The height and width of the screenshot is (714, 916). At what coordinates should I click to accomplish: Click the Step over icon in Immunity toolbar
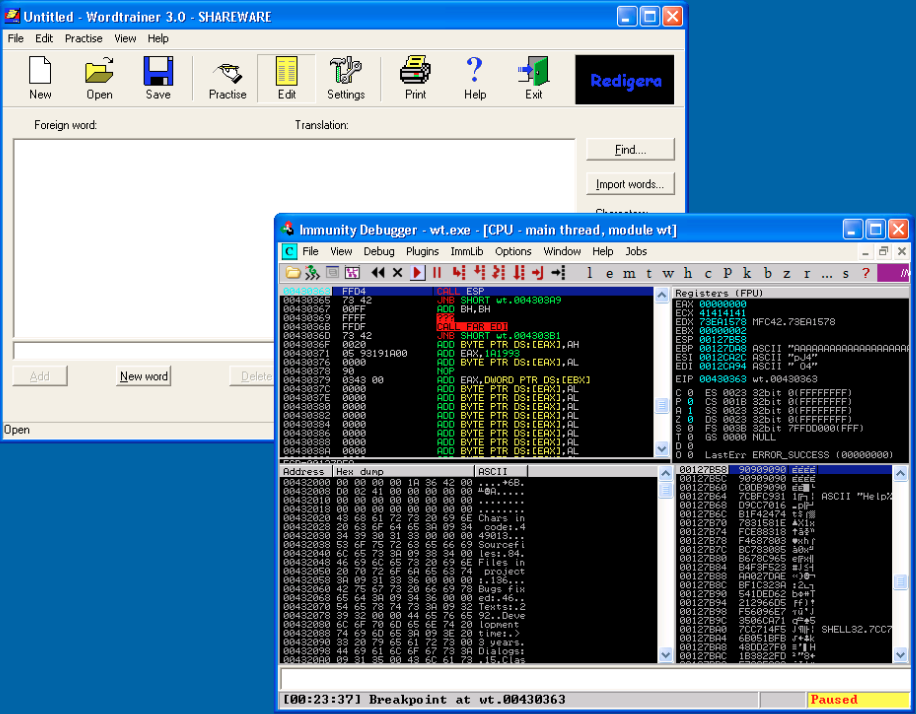(x=479, y=273)
